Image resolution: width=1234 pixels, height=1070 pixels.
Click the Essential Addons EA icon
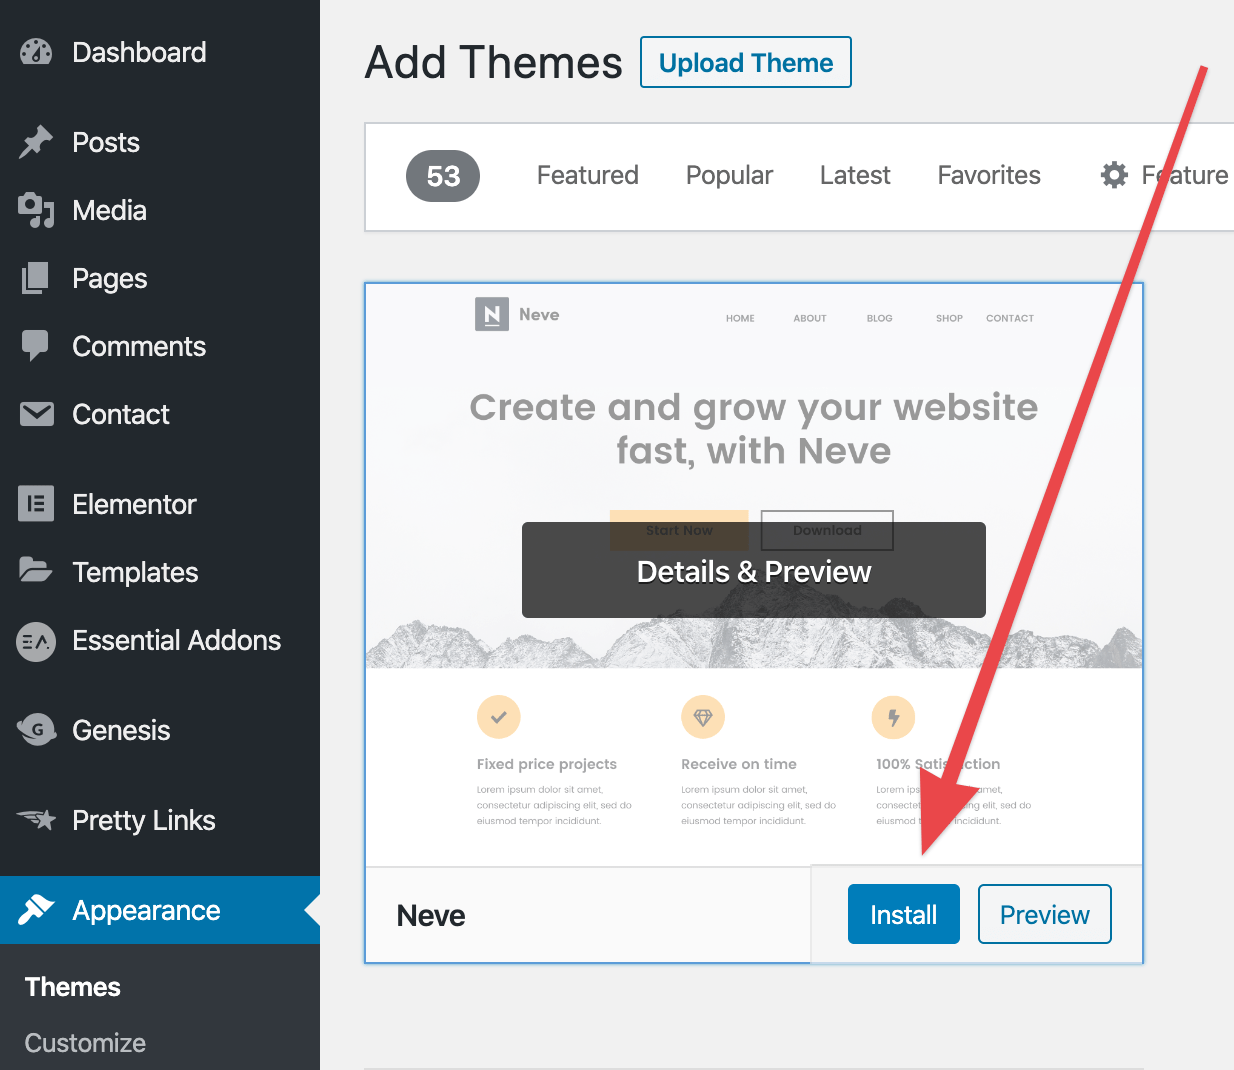coord(36,641)
